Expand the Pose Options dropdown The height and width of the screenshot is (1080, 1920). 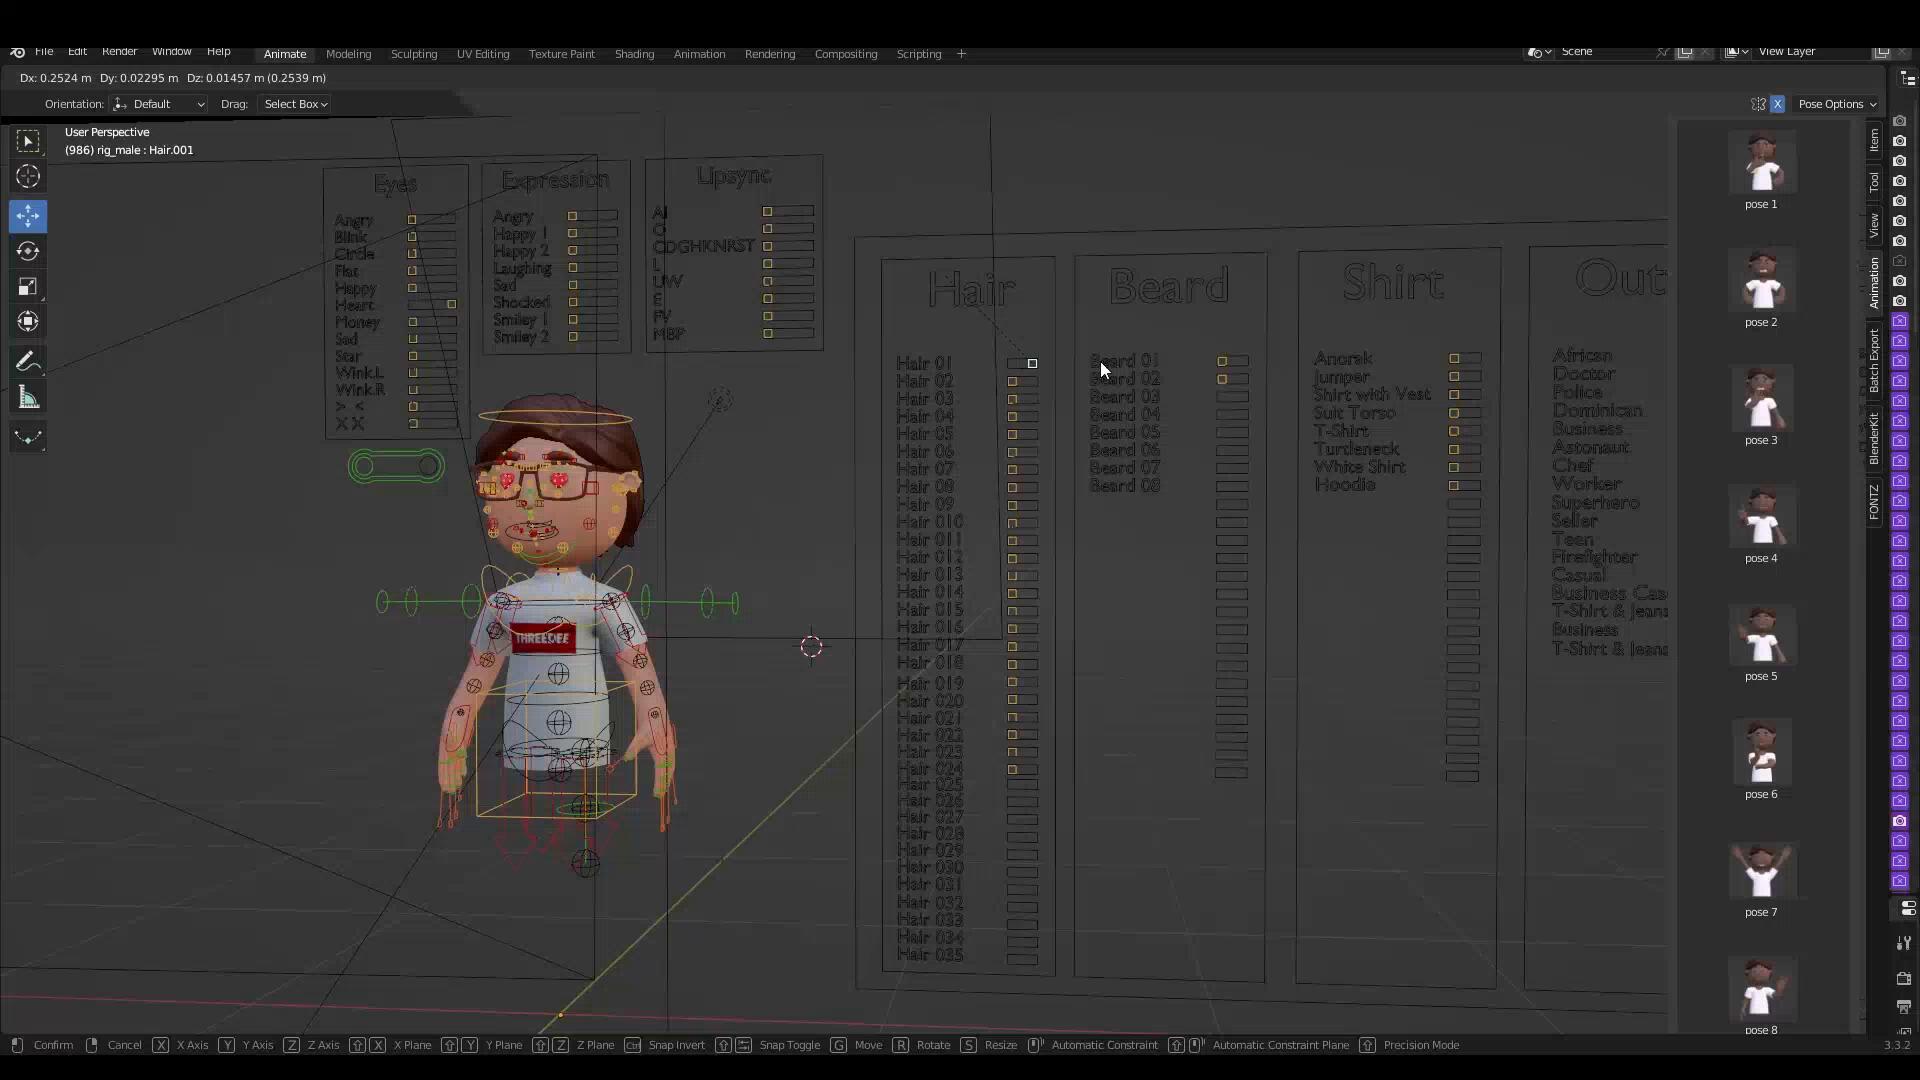pos(1837,104)
